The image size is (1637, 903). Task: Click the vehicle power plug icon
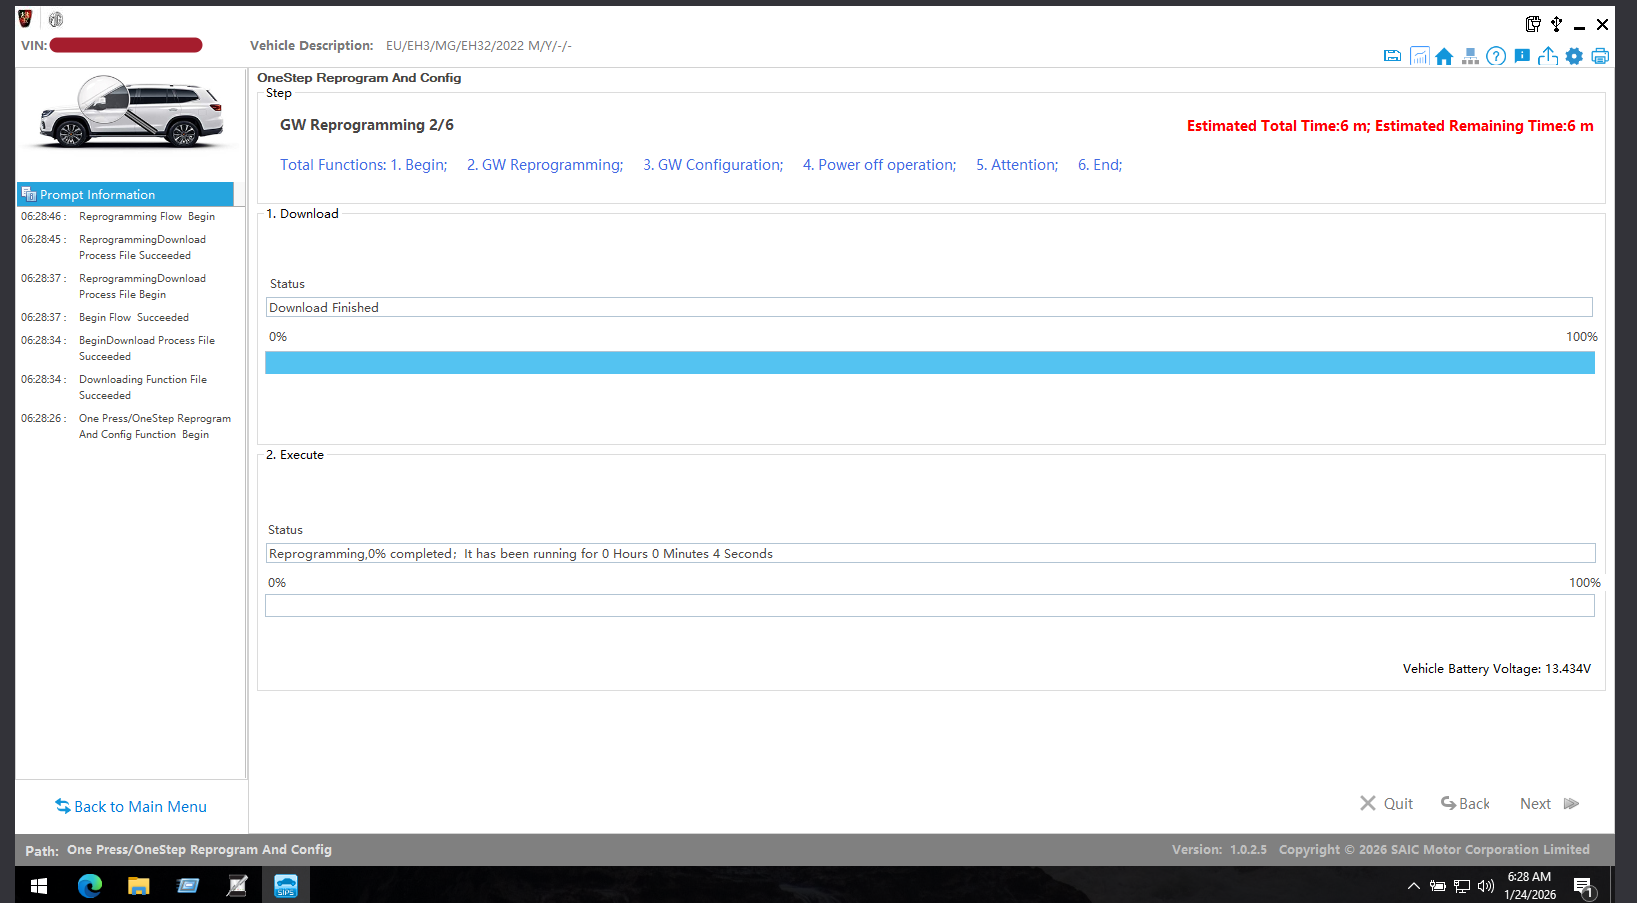click(1533, 24)
